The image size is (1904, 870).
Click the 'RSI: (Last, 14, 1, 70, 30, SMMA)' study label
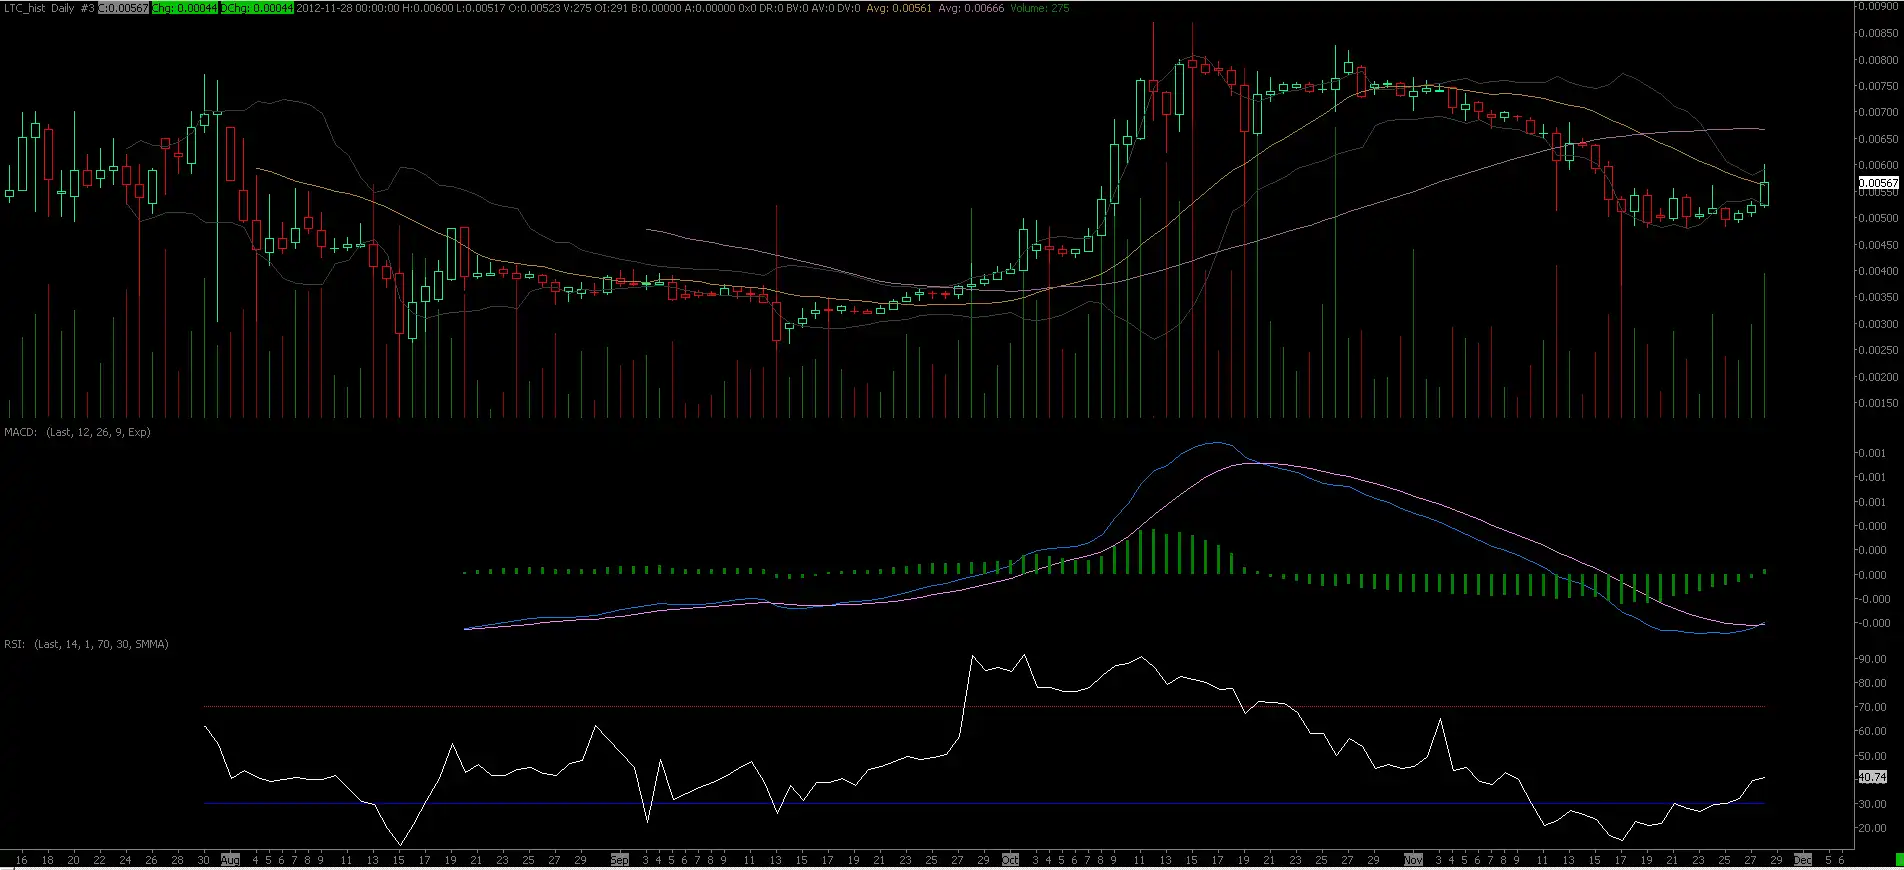[x=86, y=644]
